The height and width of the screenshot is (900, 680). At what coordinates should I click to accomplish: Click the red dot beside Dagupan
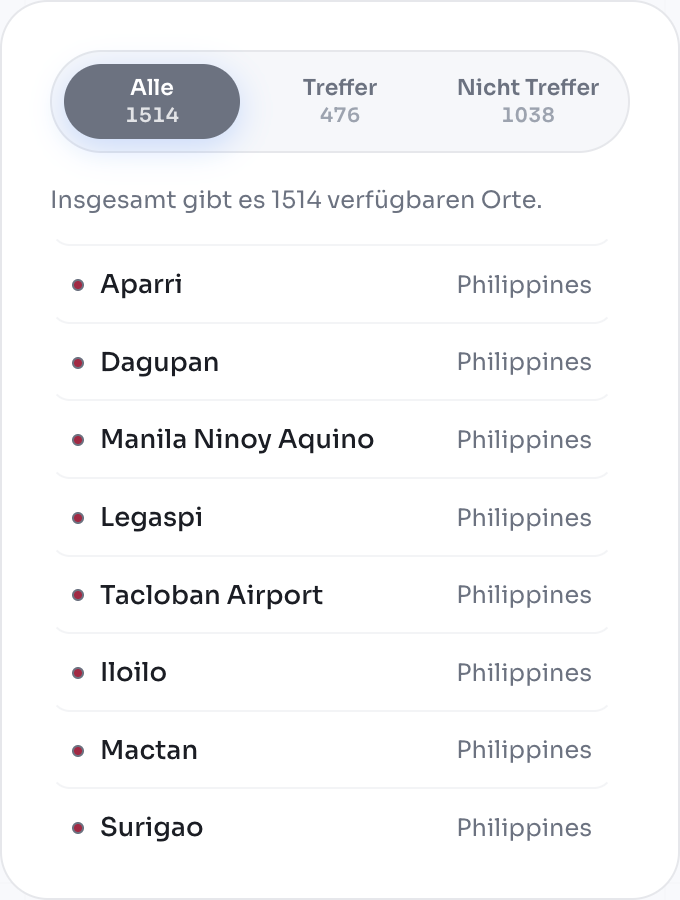pos(78,362)
